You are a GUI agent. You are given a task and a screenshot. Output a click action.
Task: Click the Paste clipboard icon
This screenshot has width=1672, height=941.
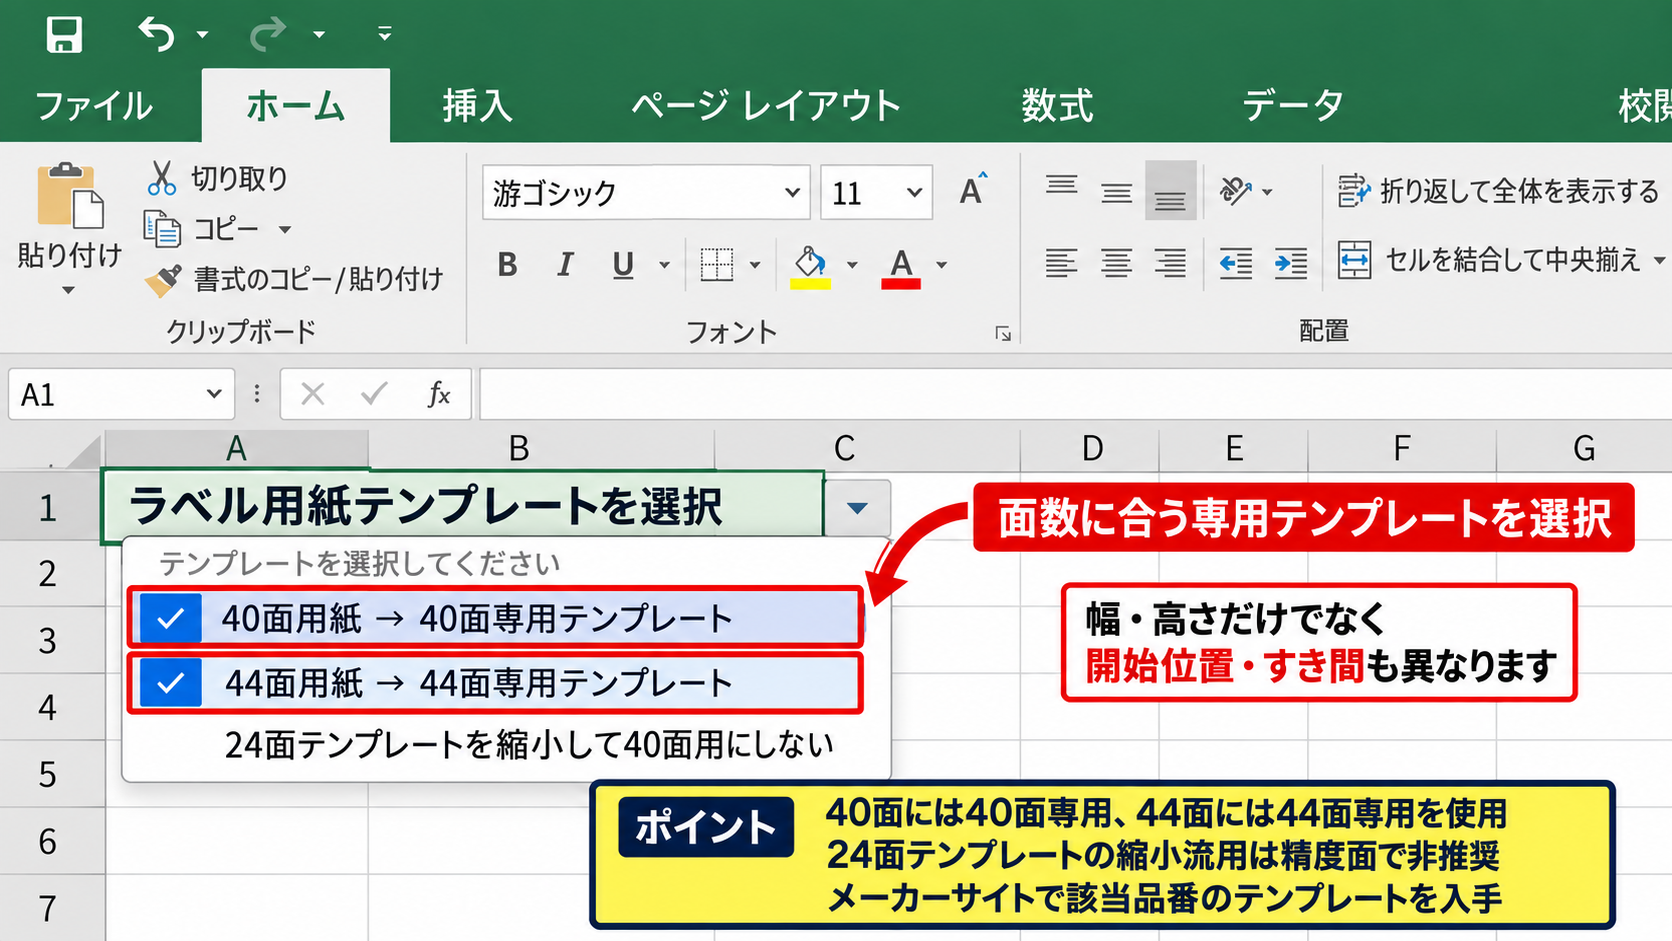pos(69,196)
